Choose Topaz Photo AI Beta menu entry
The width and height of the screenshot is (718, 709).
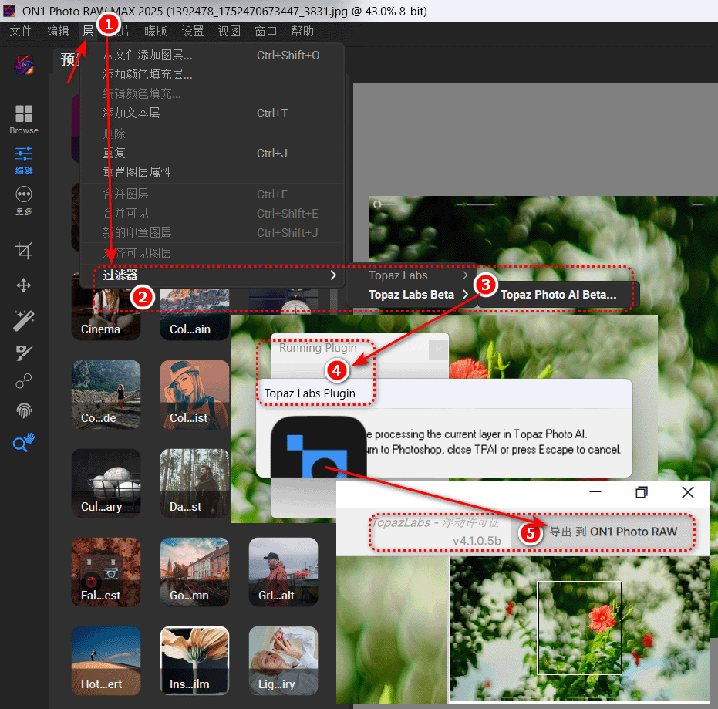558,295
